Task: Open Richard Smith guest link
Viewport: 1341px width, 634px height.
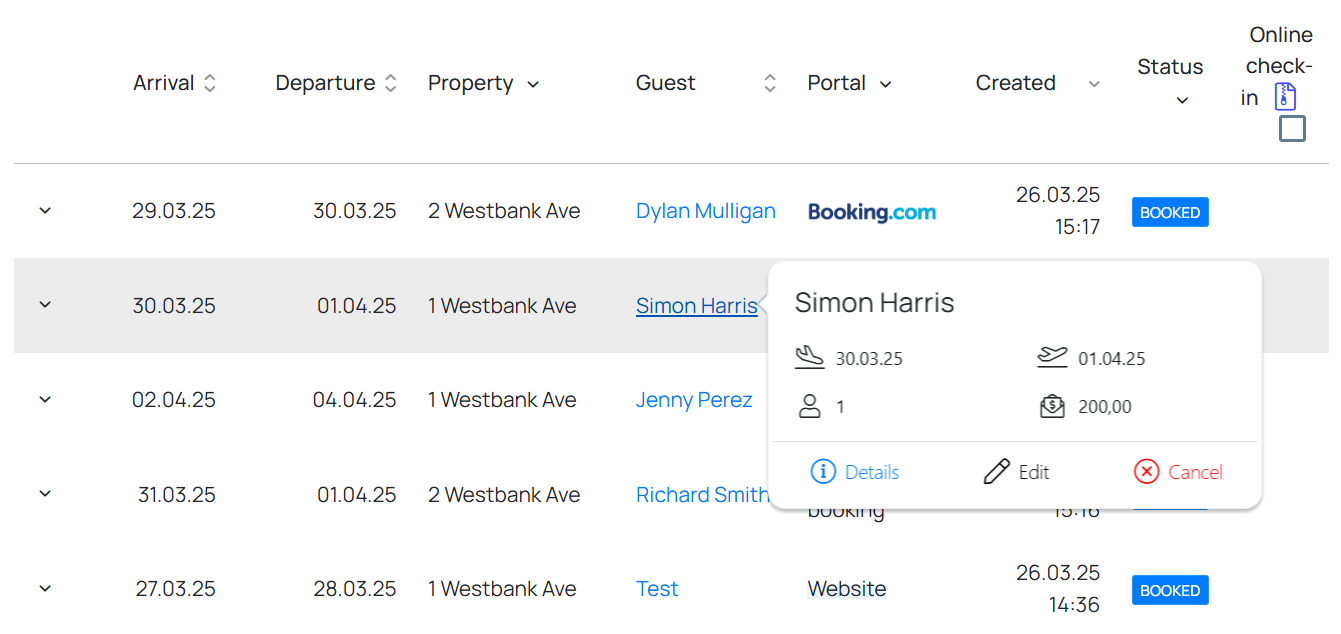Action: [x=702, y=495]
